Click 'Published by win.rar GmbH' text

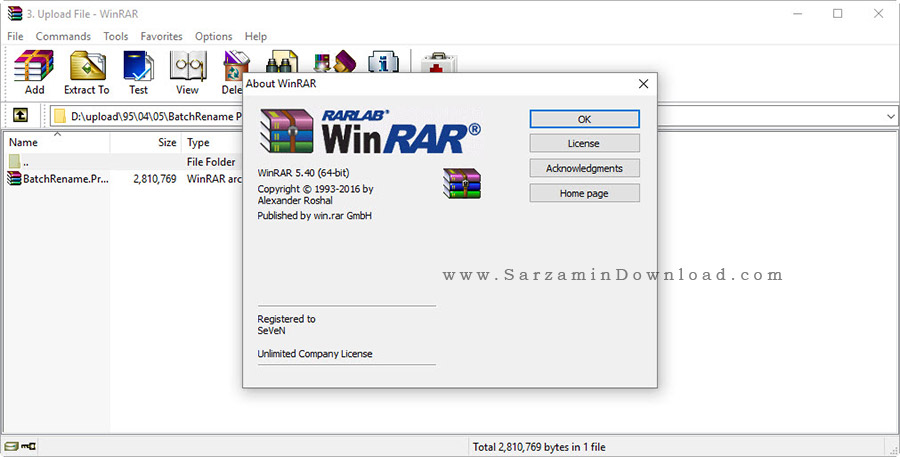click(x=315, y=216)
